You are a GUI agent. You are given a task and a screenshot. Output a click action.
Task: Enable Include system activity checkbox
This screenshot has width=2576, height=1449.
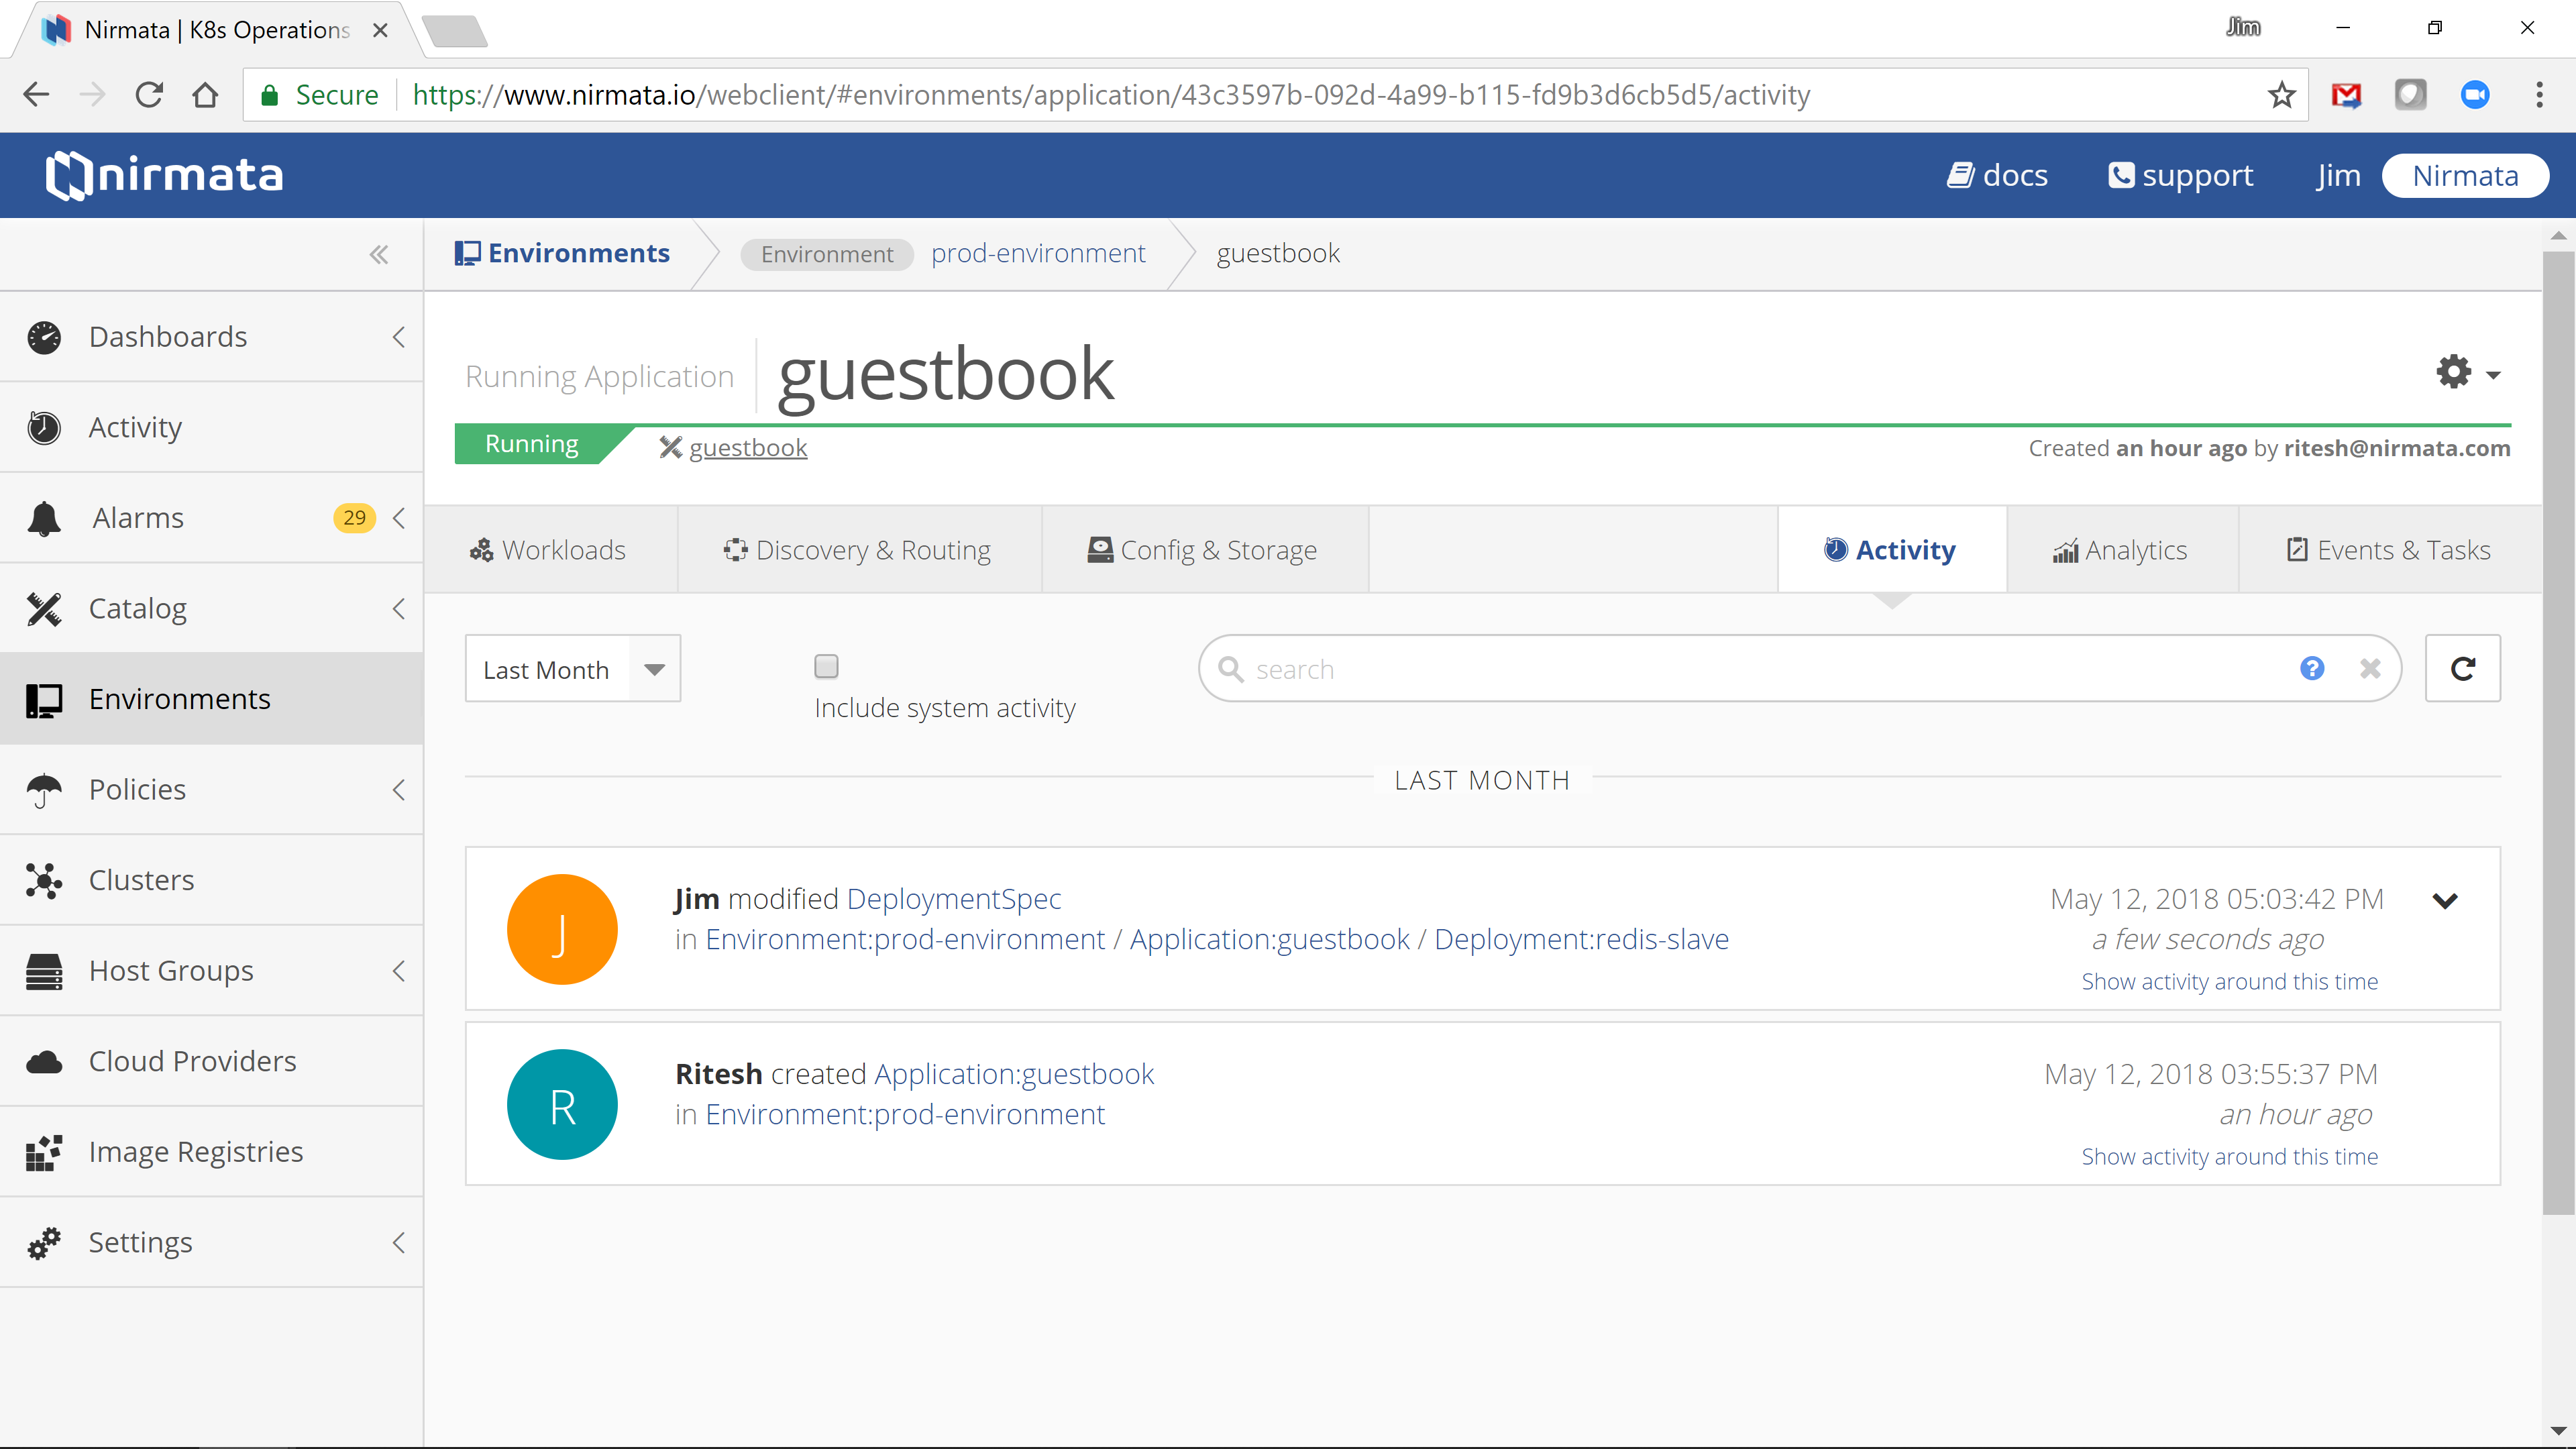pyautogui.click(x=826, y=666)
